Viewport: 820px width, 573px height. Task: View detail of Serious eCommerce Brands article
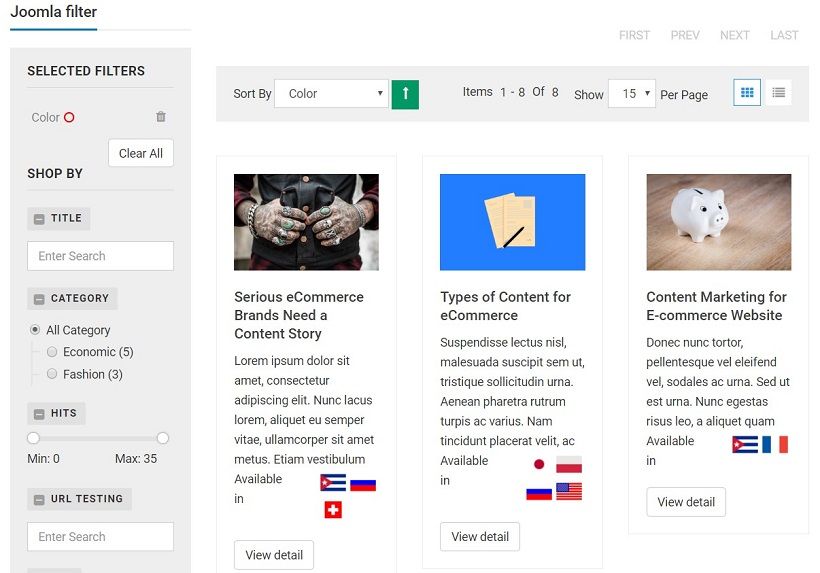pos(274,555)
